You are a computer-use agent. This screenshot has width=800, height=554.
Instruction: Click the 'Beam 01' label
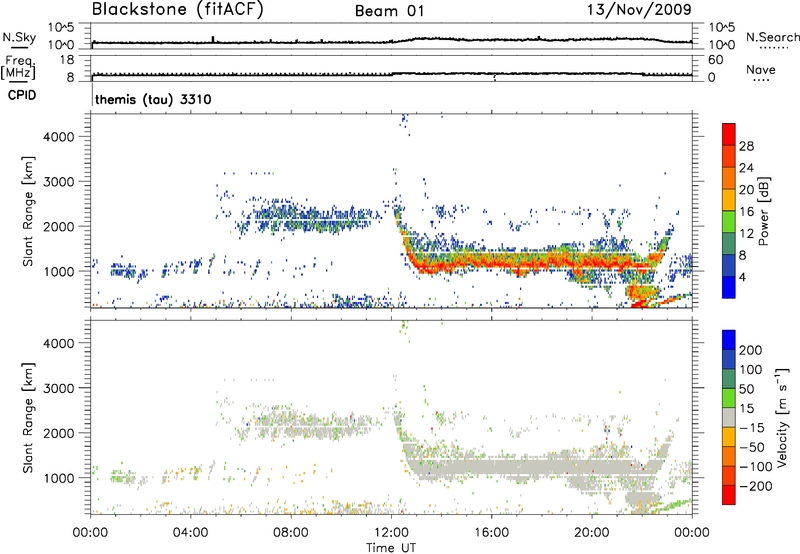389,11
